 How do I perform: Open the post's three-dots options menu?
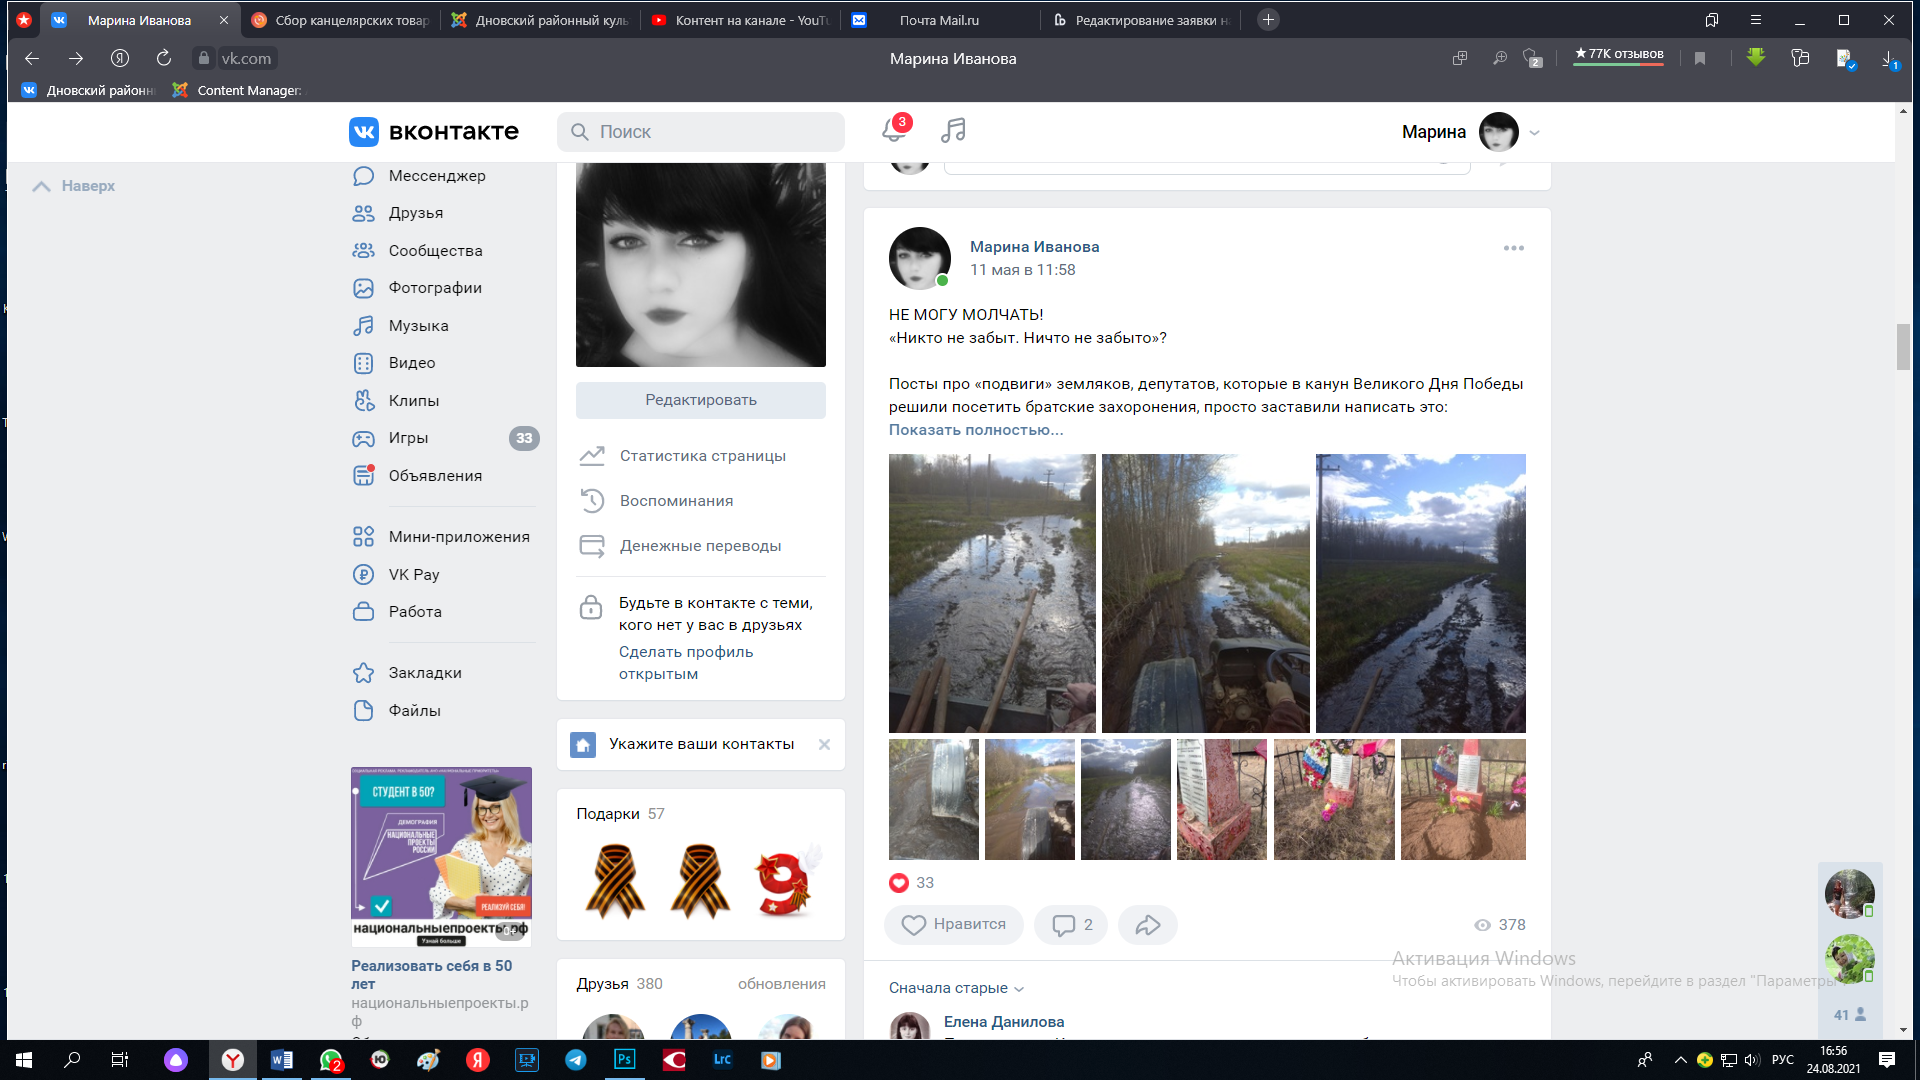click(1513, 248)
